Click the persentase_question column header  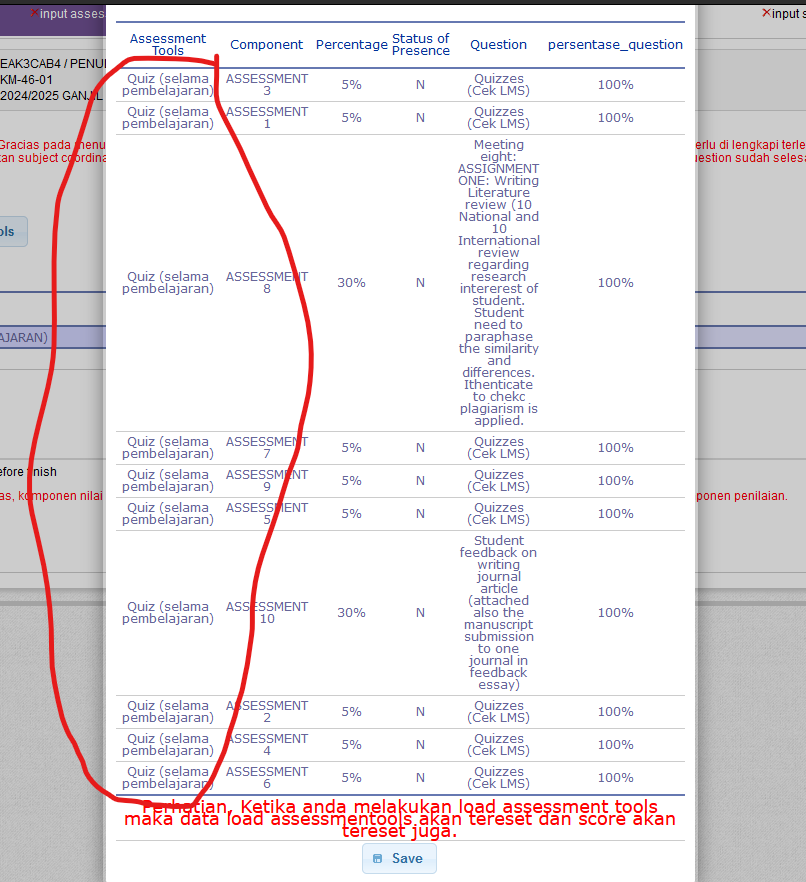[x=615, y=45]
